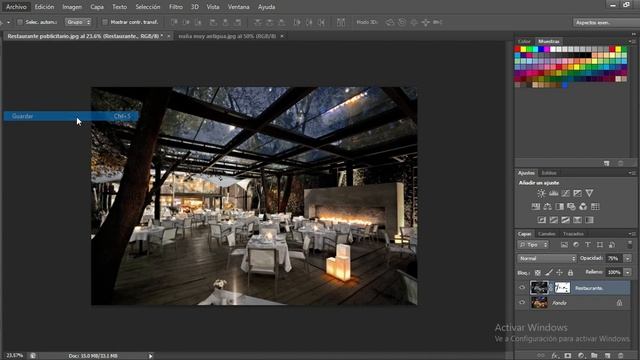Switch to the Canales tab
The height and width of the screenshot is (360, 640).
[547, 234]
